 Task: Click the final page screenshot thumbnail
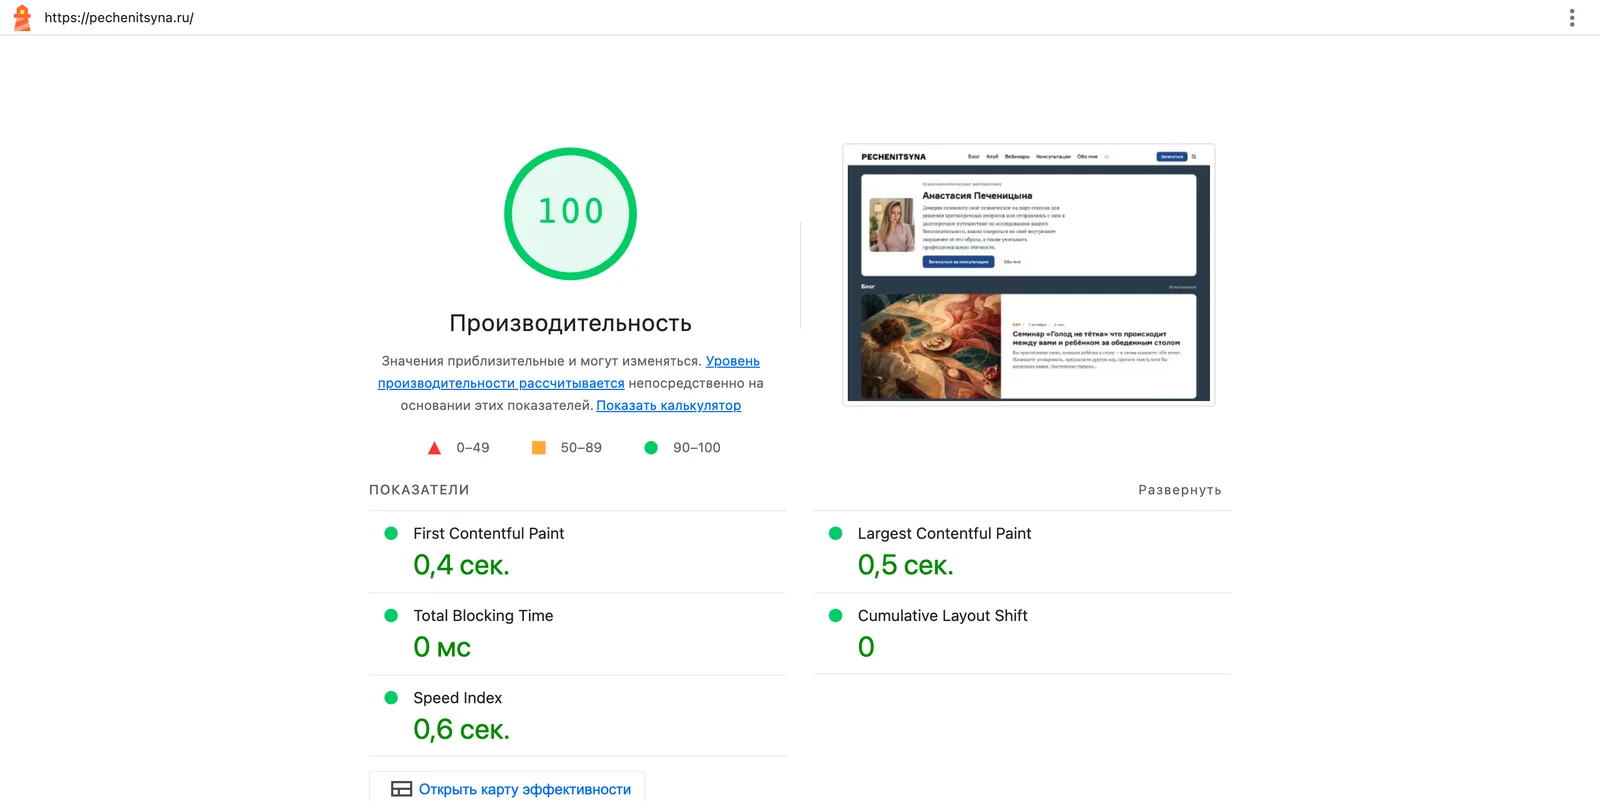click(1029, 275)
